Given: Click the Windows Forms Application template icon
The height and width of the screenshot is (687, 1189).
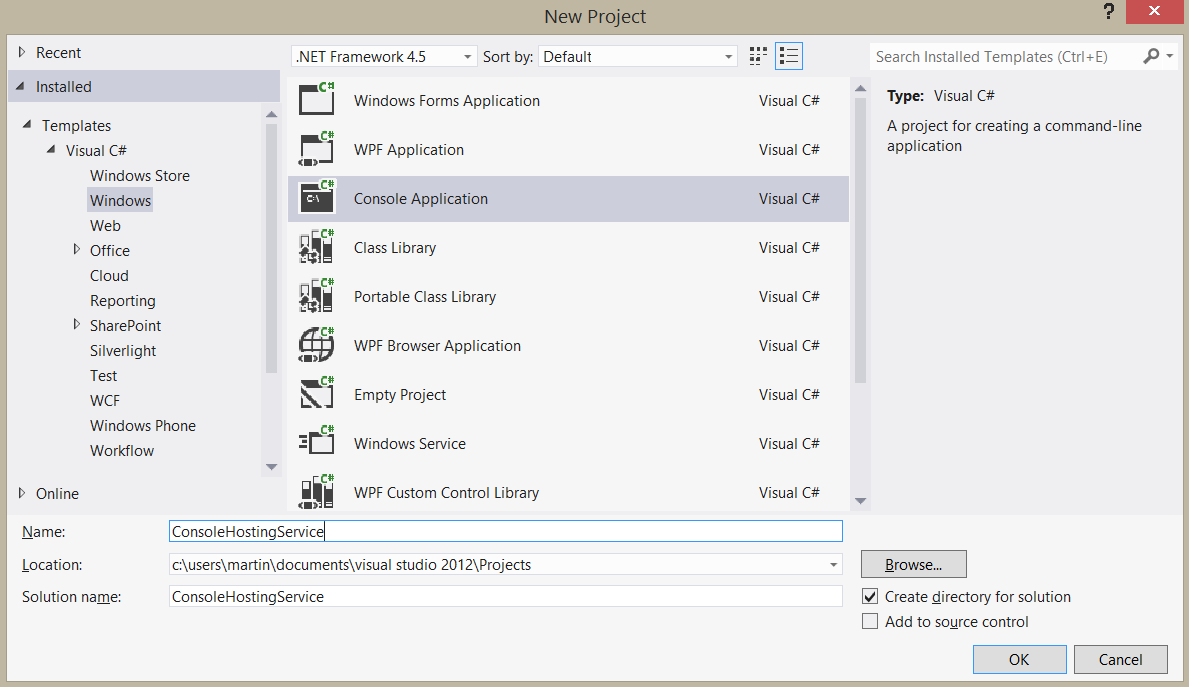Looking at the screenshot, I should [x=316, y=99].
